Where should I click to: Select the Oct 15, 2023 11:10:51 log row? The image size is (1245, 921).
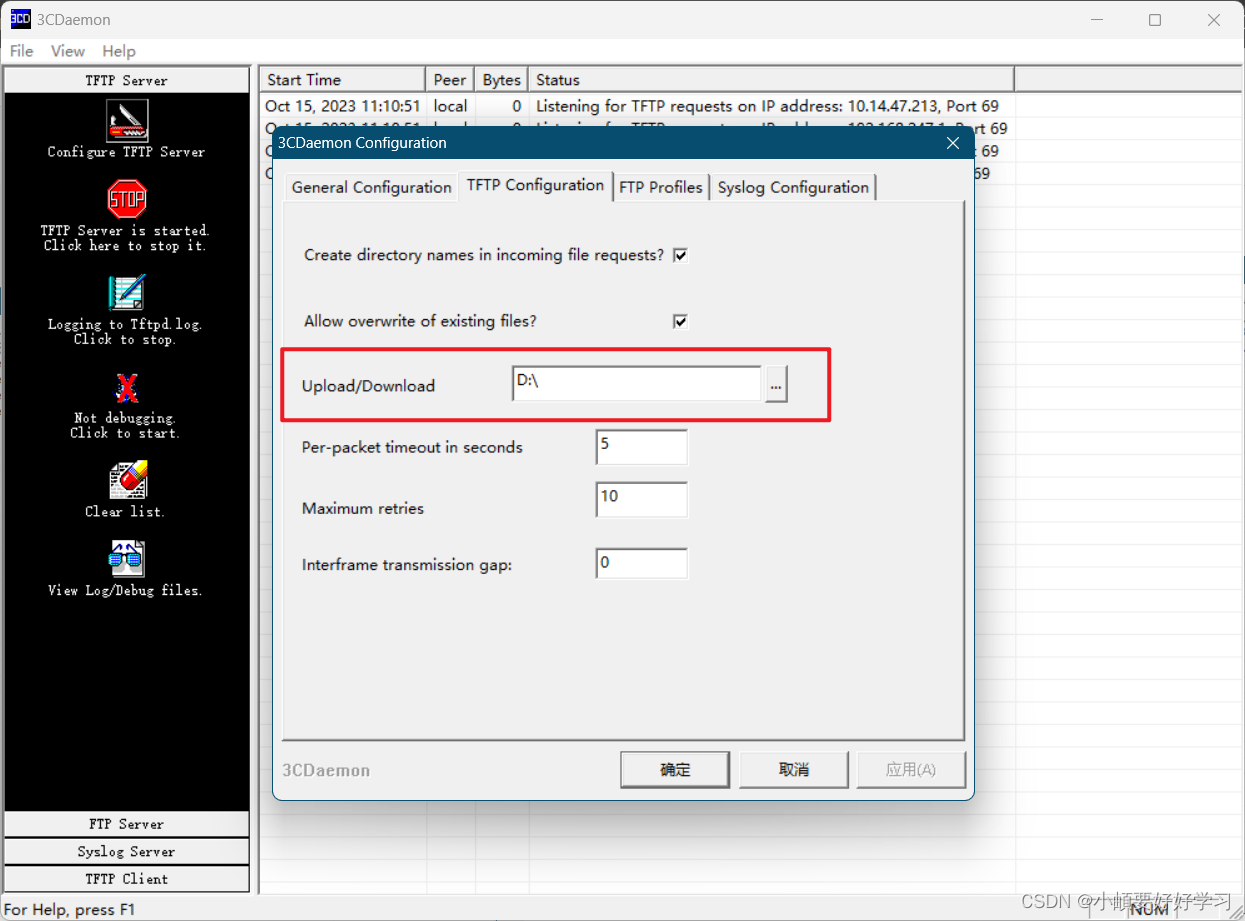(637, 106)
